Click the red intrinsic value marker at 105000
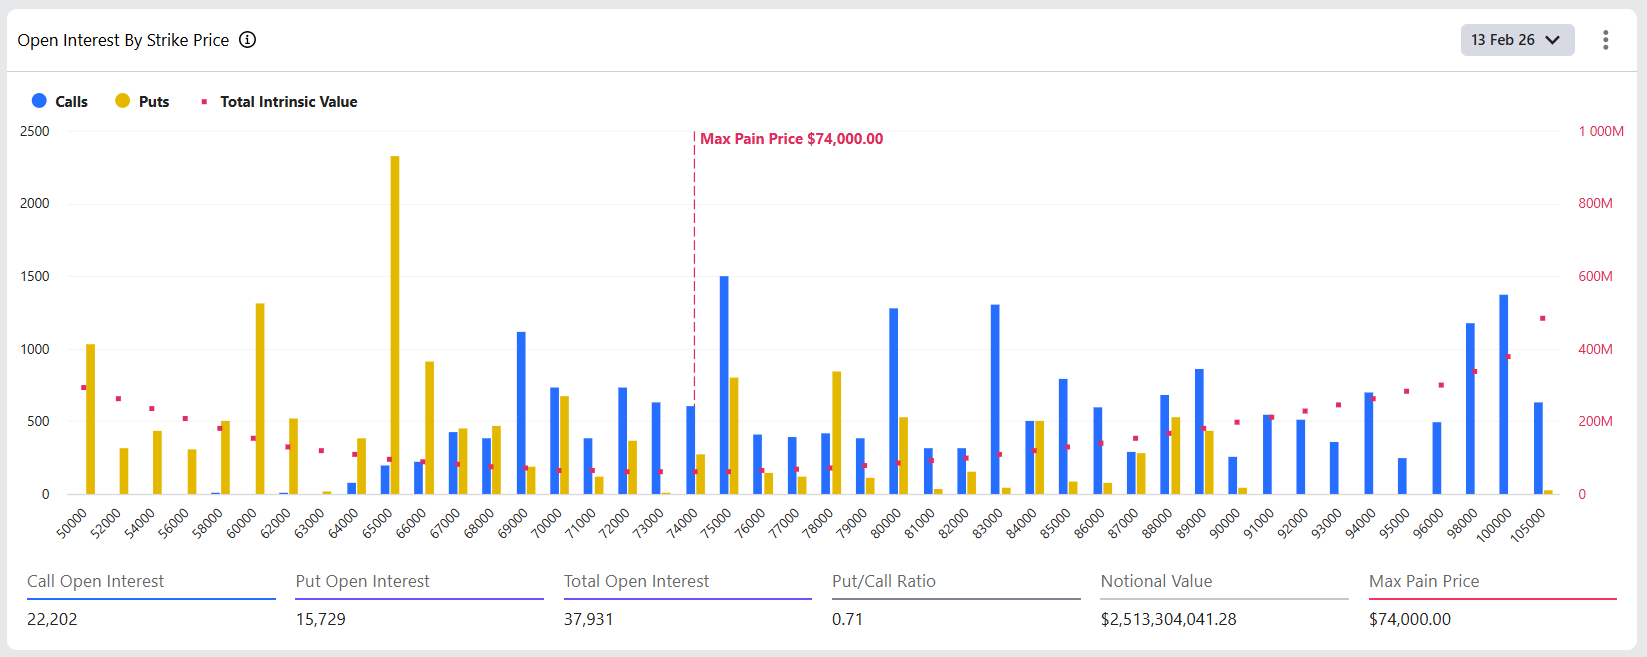 tap(1543, 318)
